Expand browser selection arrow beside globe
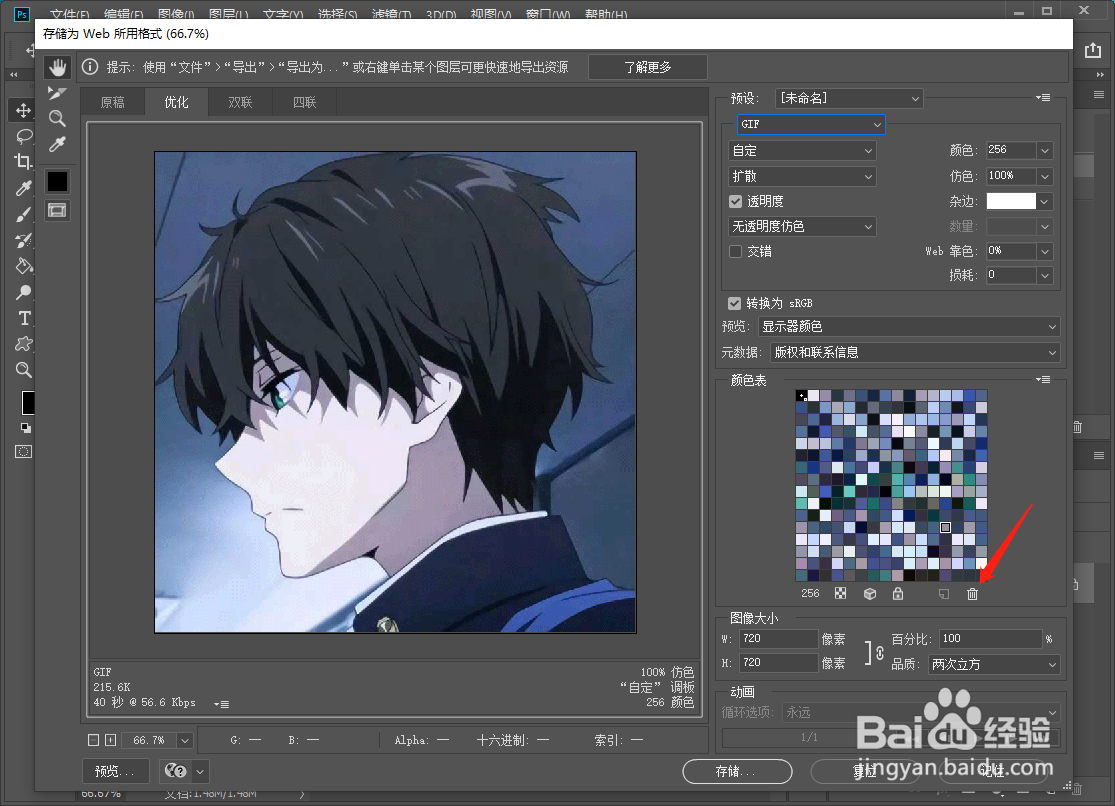This screenshot has width=1115, height=806. (x=201, y=770)
